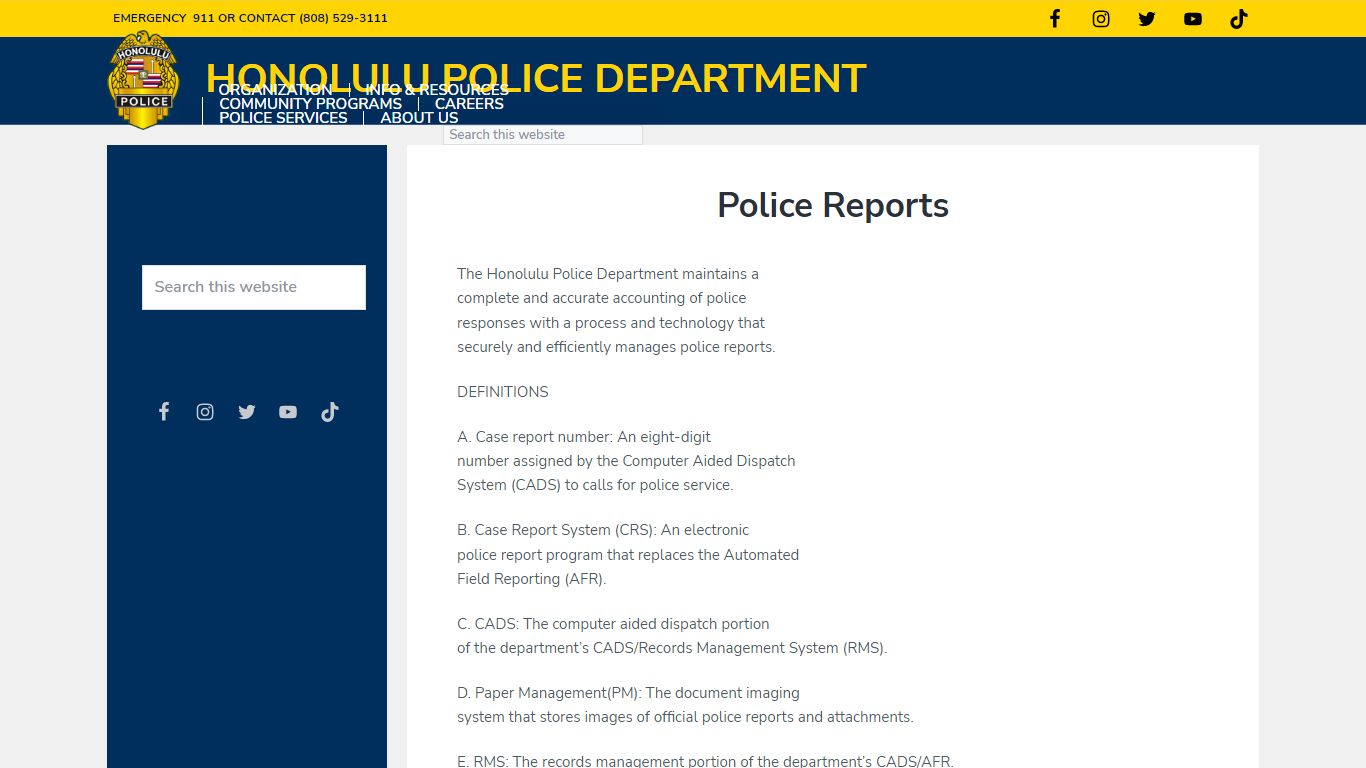Open the Community Programs menu
Image resolution: width=1366 pixels, height=768 pixels.
click(x=310, y=104)
